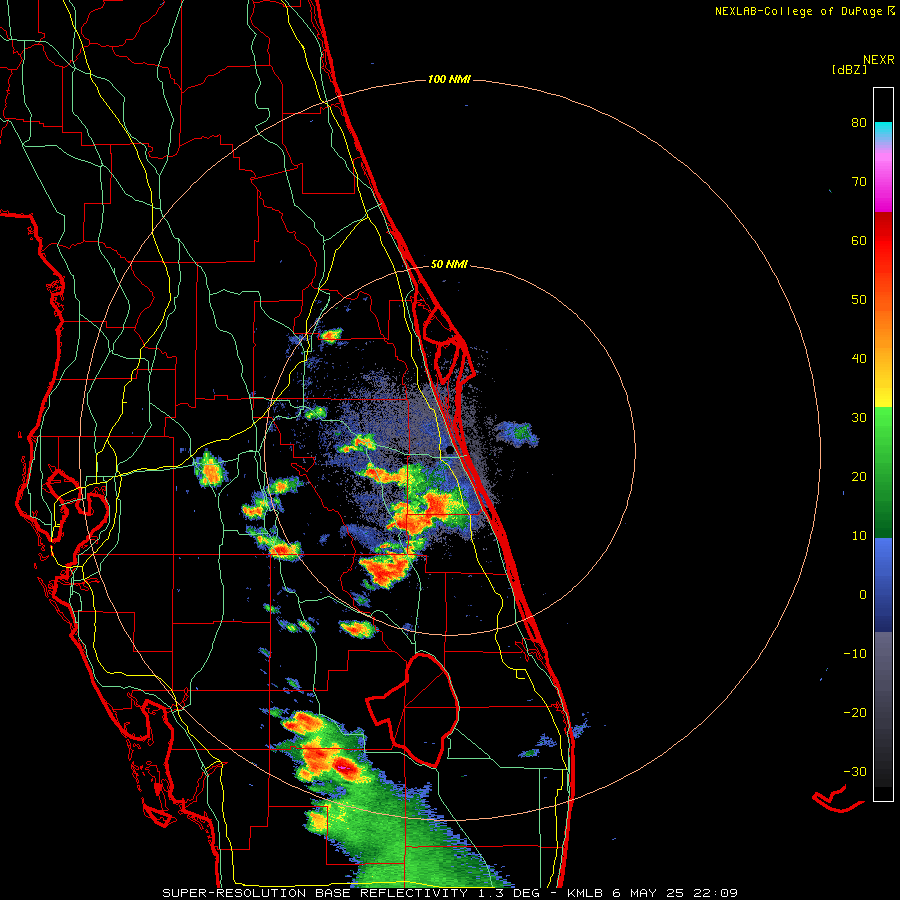The image size is (900, 900).
Task: Click the 40 value on the dBZ scale
Action: tap(859, 359)
